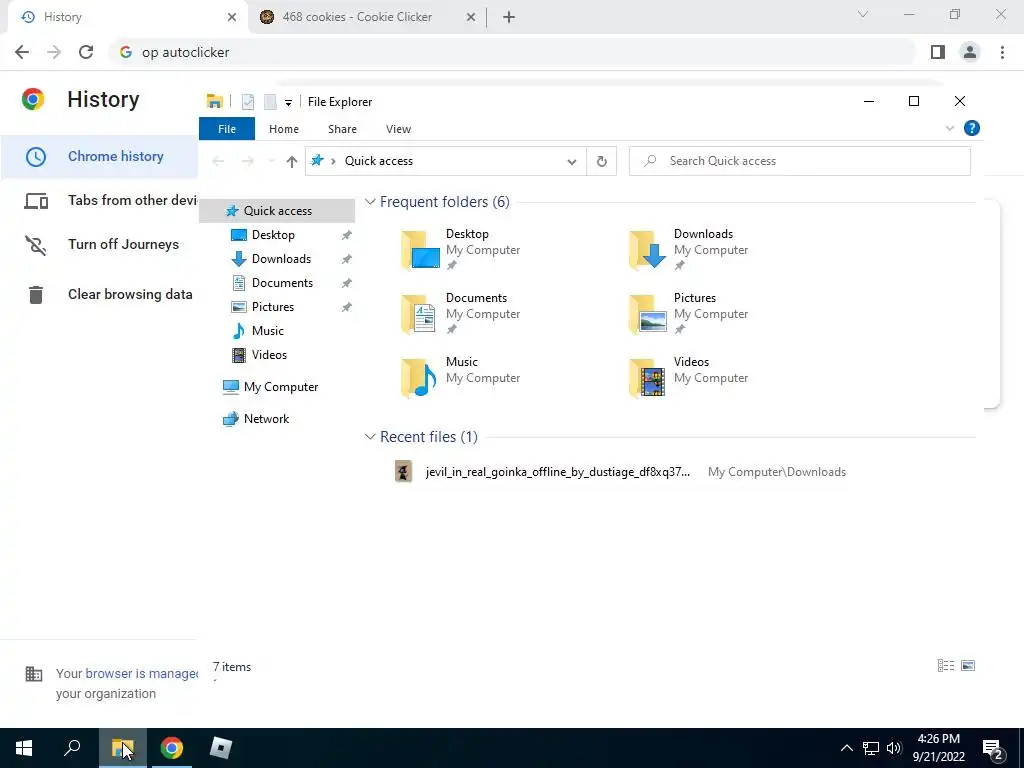Select the Desktop frequent folder icon
Screen dimensions: 1024x768
[x=420, y=249]
